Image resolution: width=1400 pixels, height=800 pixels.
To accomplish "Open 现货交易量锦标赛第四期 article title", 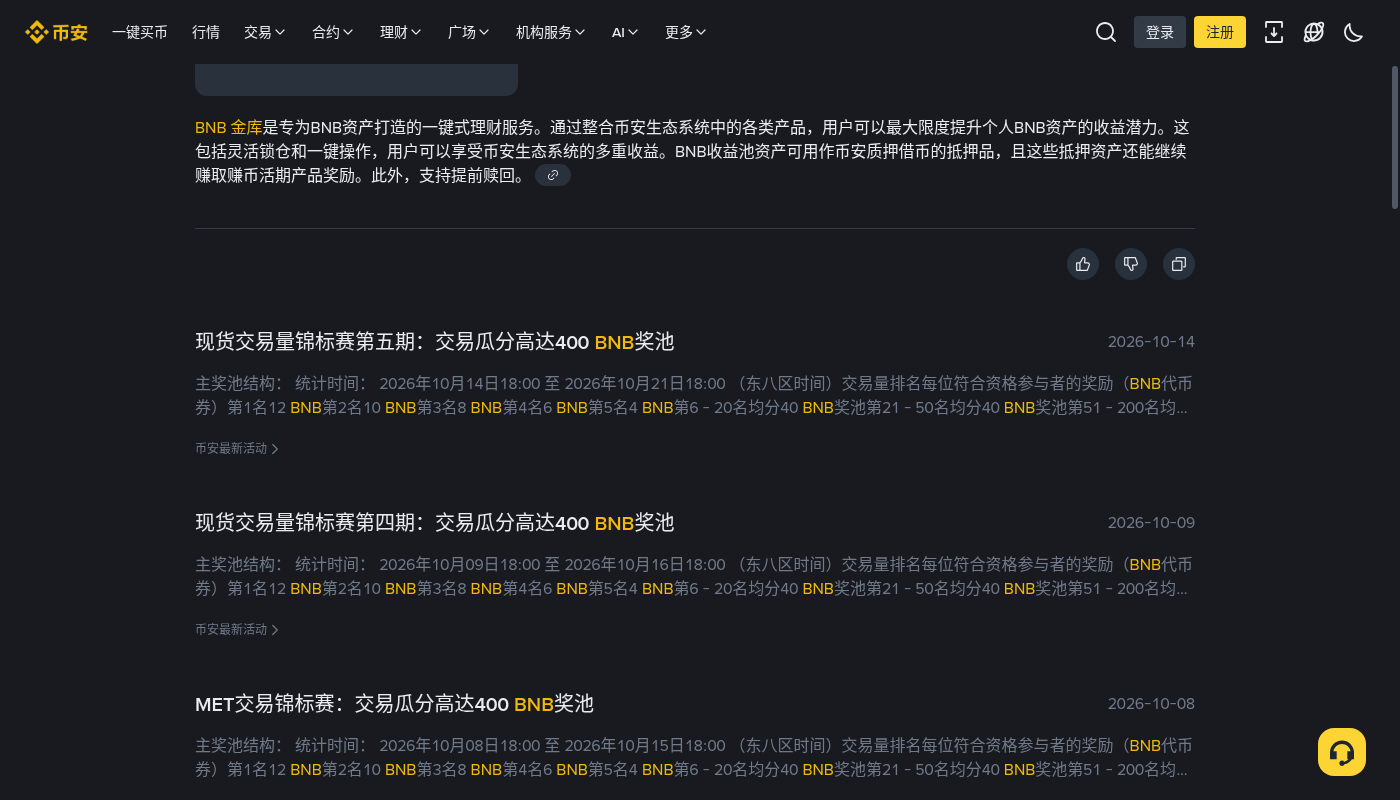I will click(x=435, y=523).
